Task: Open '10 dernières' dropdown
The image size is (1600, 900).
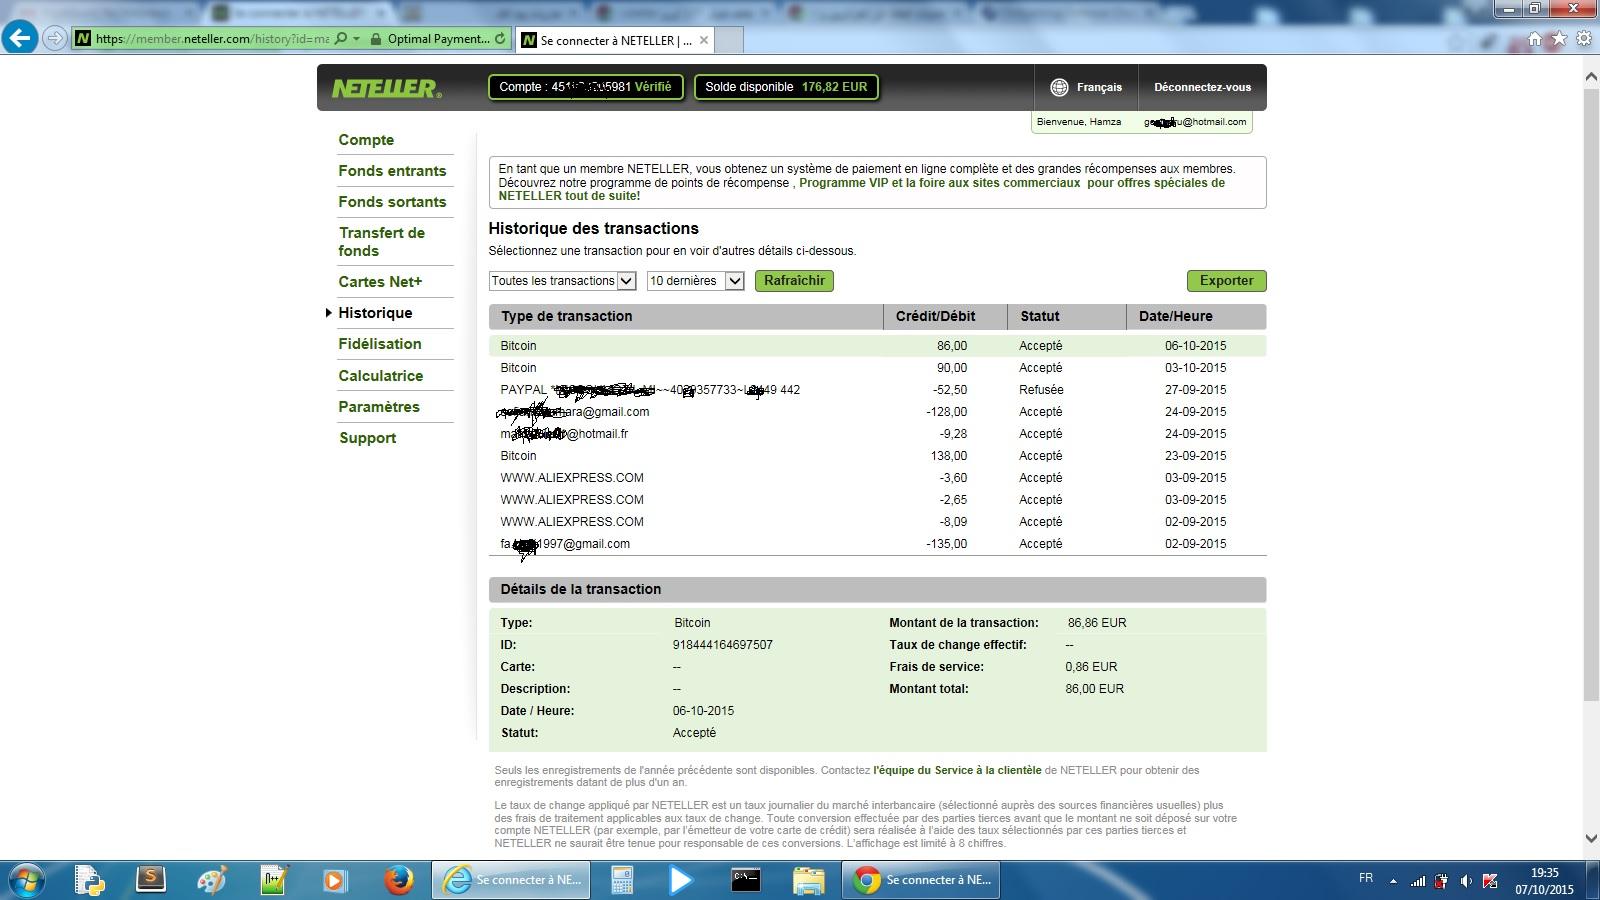Action: pyautogui.click(x=696, y=281)
